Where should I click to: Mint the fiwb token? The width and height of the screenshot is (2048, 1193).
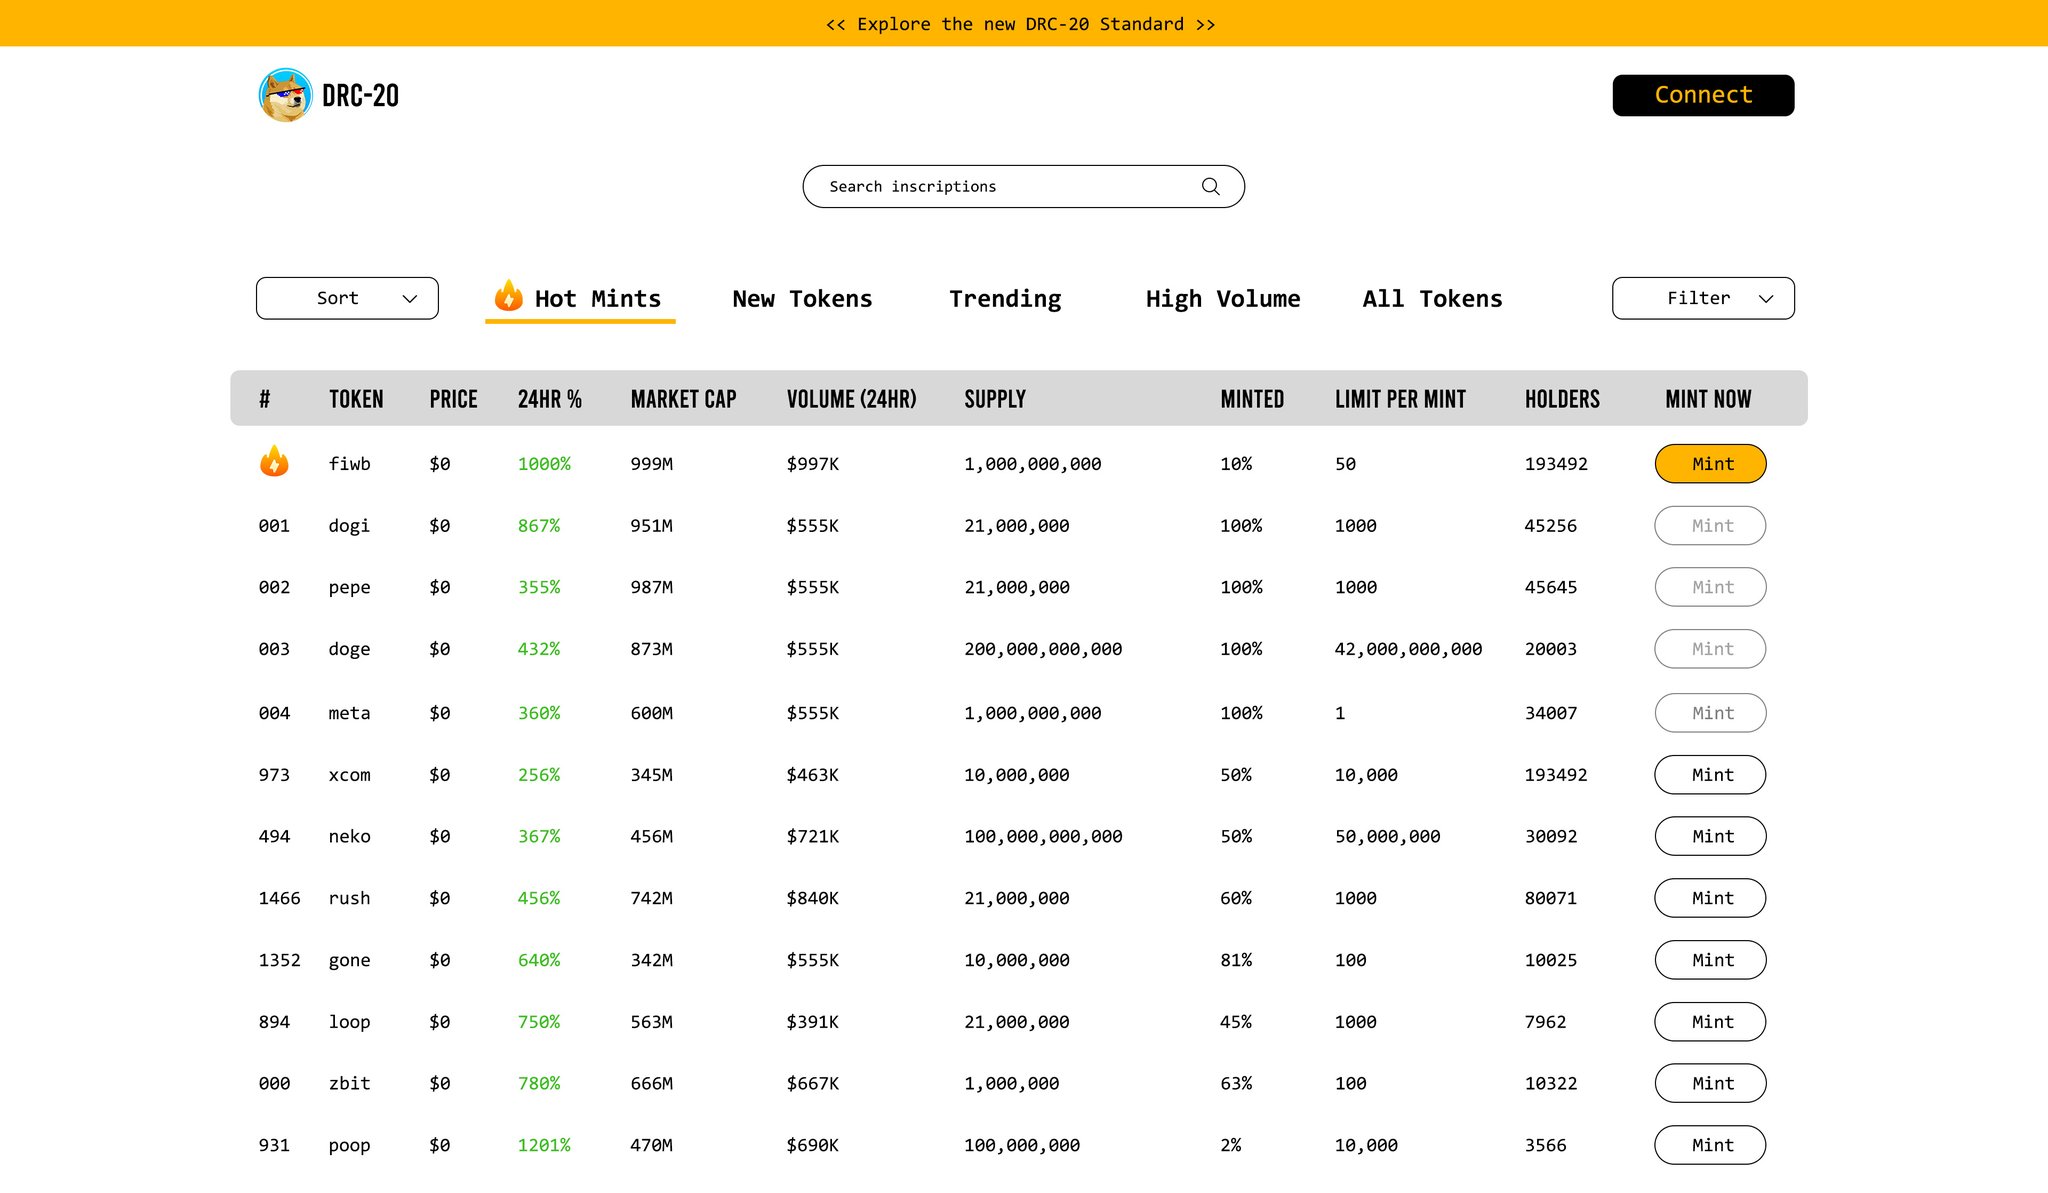[1710, 464]
